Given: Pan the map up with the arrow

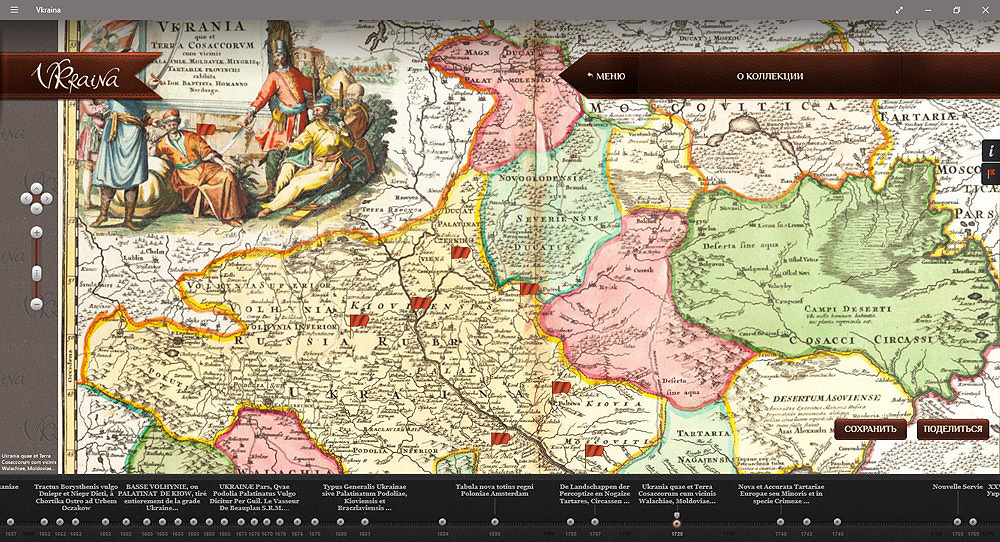Looking at the screenshot, I should point(36,188).
